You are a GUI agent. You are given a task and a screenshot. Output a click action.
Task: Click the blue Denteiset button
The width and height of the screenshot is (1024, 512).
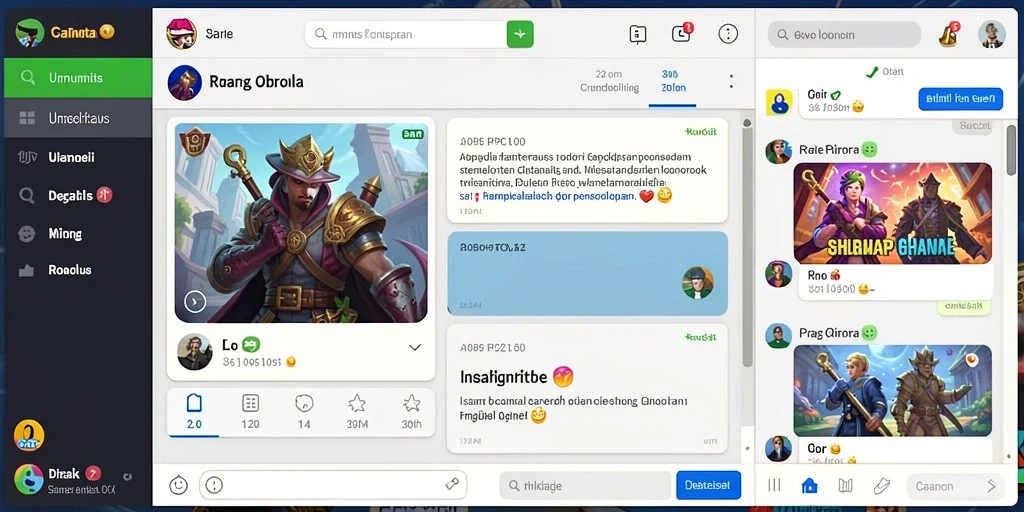point(709,486)
